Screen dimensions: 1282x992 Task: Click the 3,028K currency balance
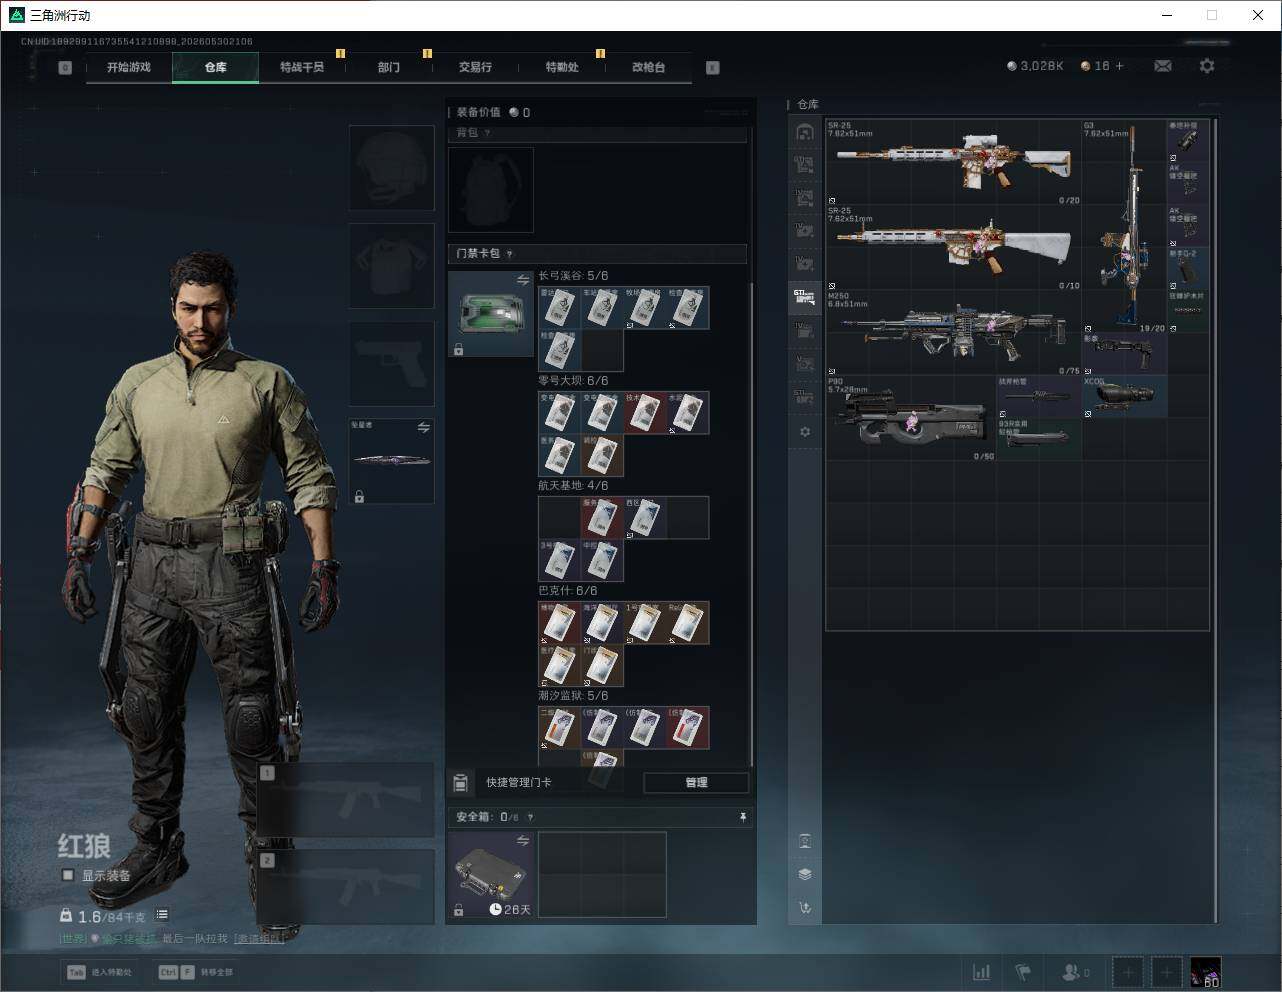(x=1035, y=66)
